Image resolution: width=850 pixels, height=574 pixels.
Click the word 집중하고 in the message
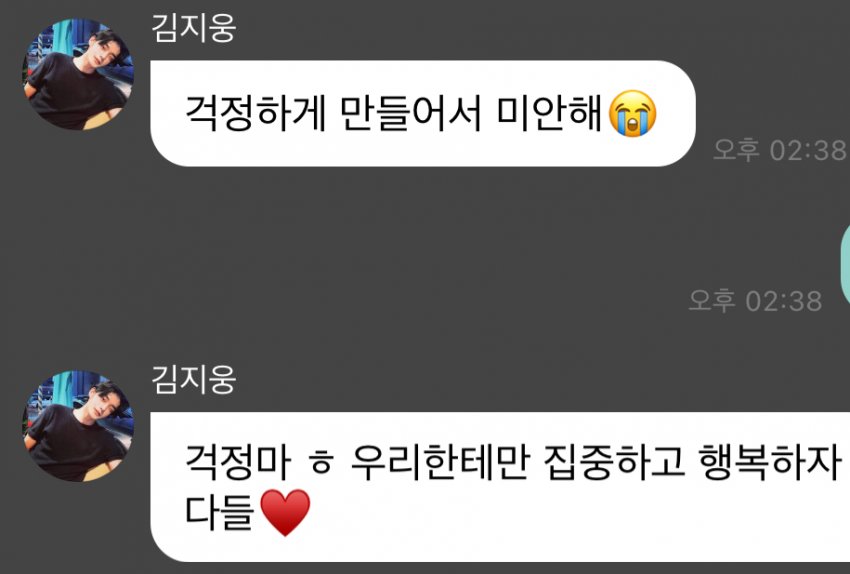tap(614, 463)
